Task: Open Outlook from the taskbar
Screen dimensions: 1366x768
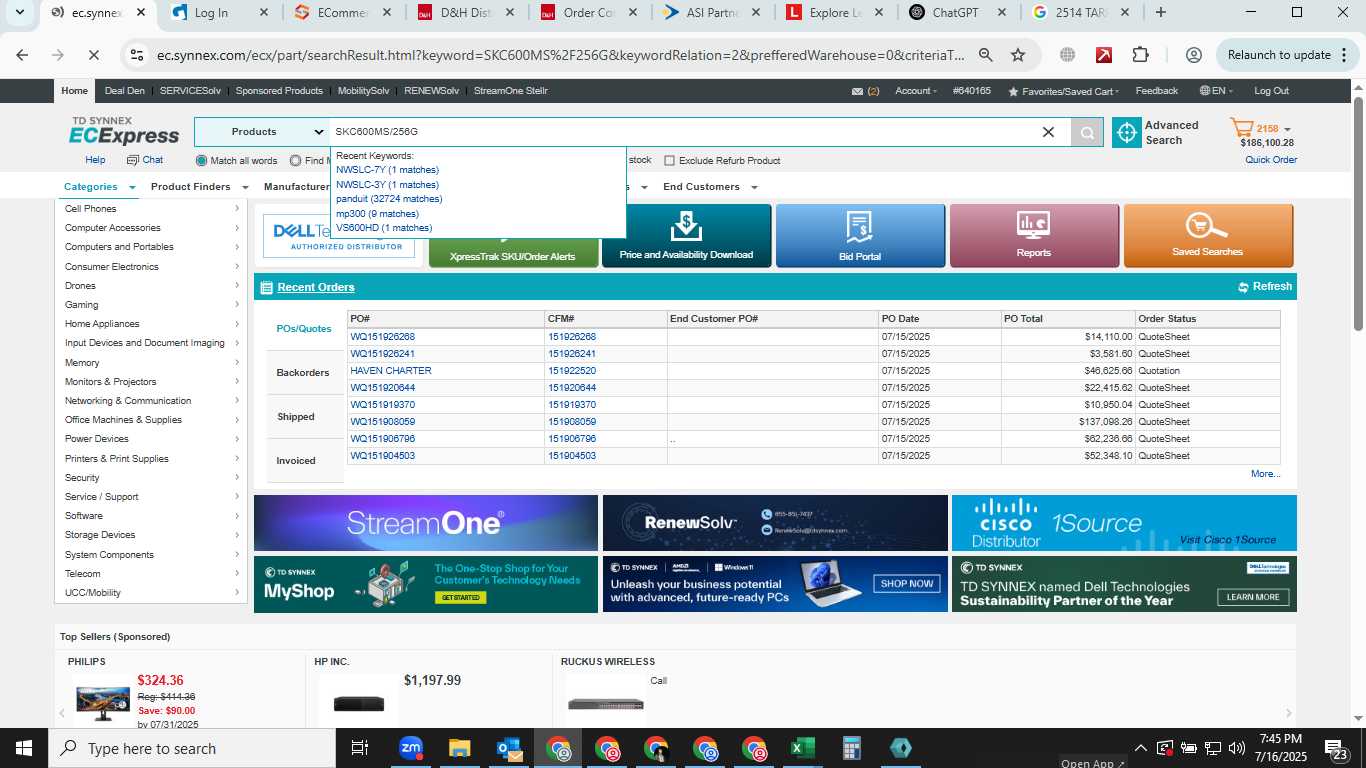Action: click(509, 748)
